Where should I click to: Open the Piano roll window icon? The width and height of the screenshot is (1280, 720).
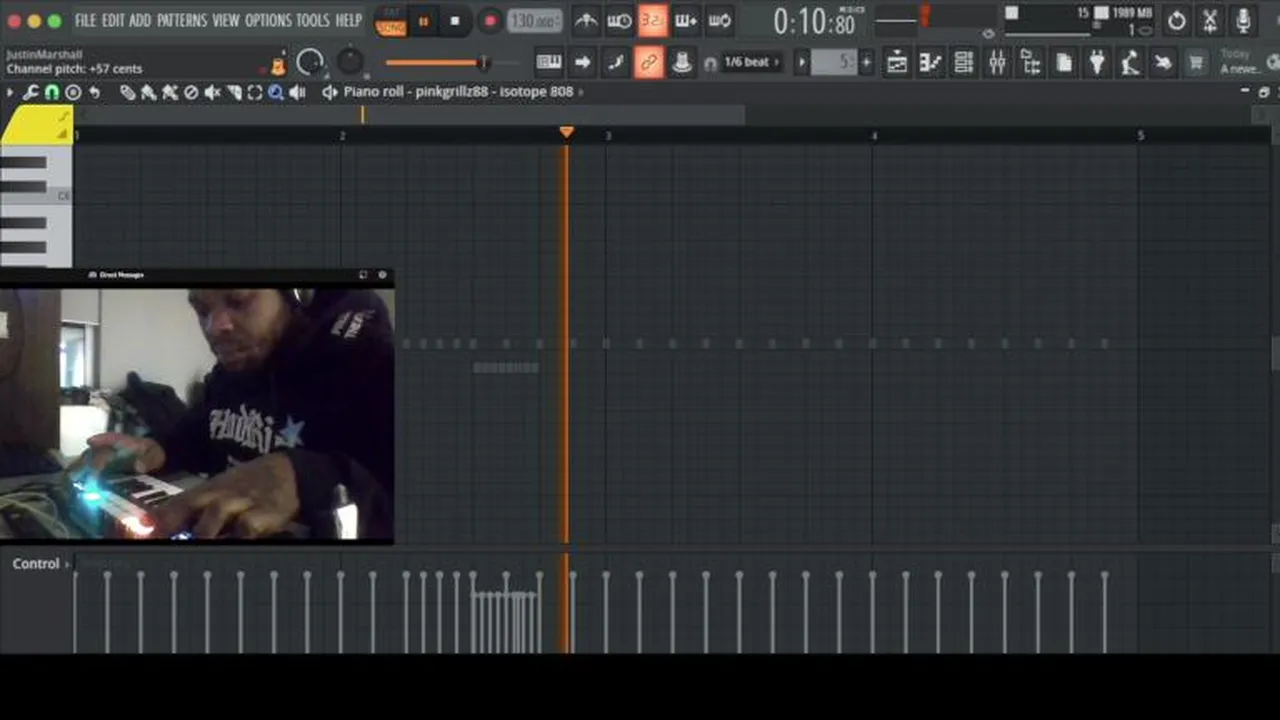(x=930, y=63)
